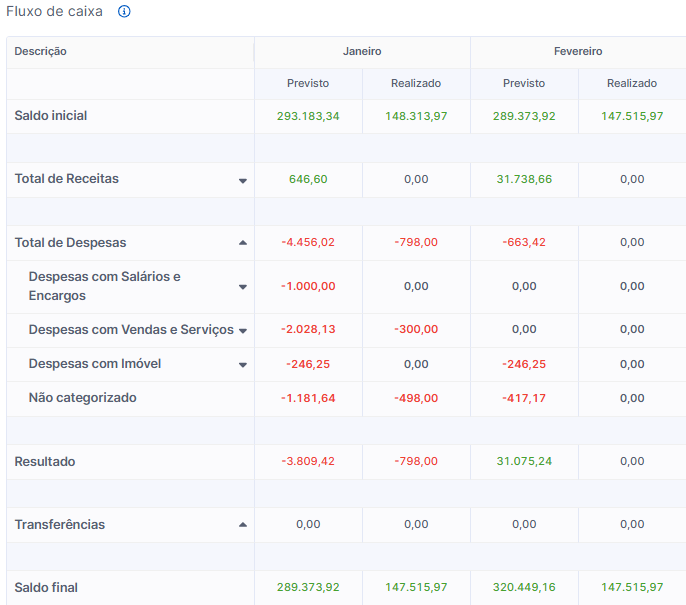Screen dimensions: 686x605
Task: Click Não categorizado value -498,00
Action: click(416, 399)
